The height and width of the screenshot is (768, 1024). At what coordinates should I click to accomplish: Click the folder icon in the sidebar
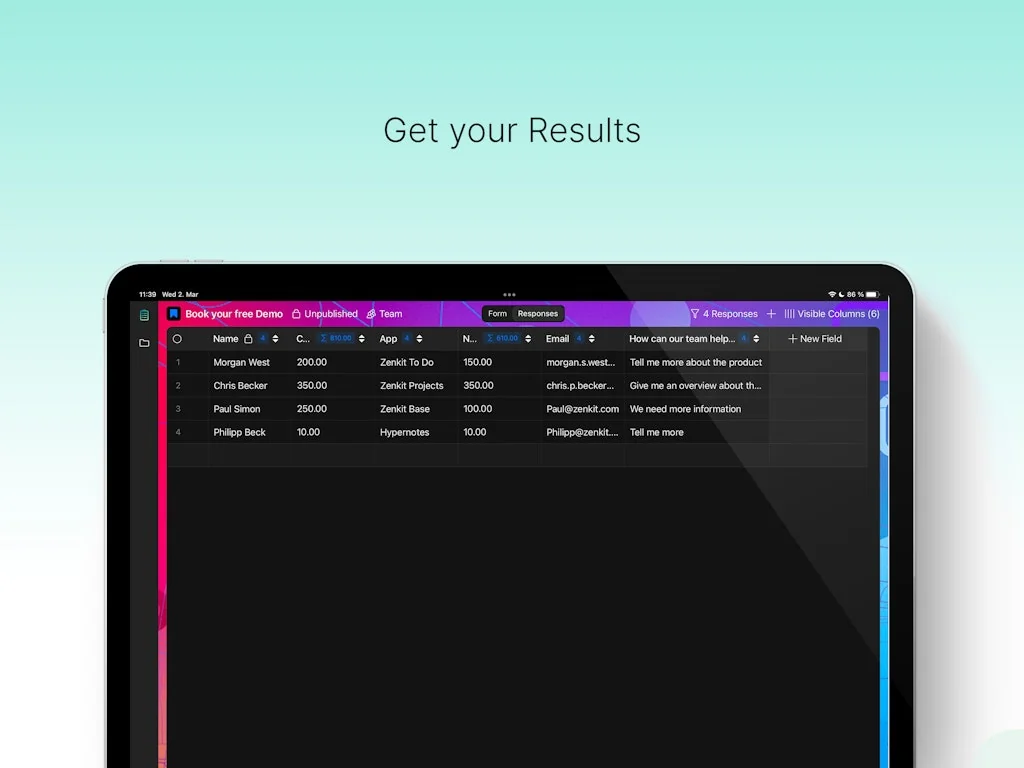143,342
